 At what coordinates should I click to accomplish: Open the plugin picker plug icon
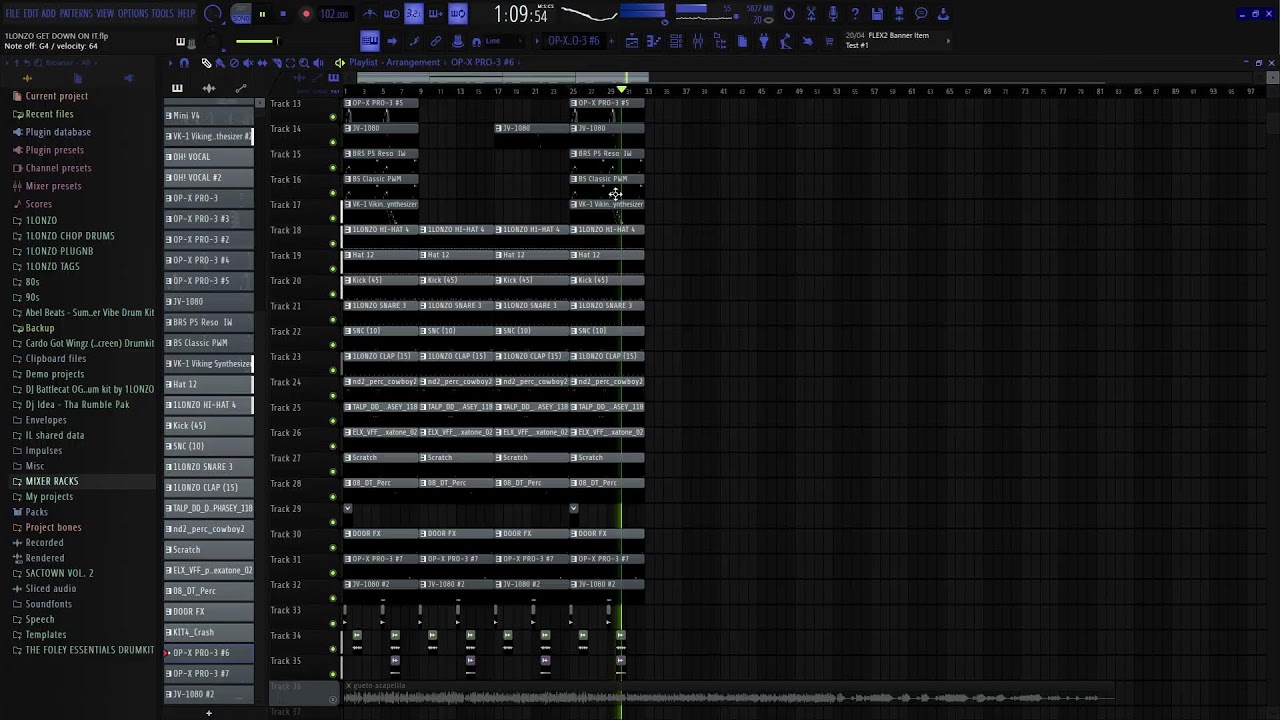(x=764, y=41)
